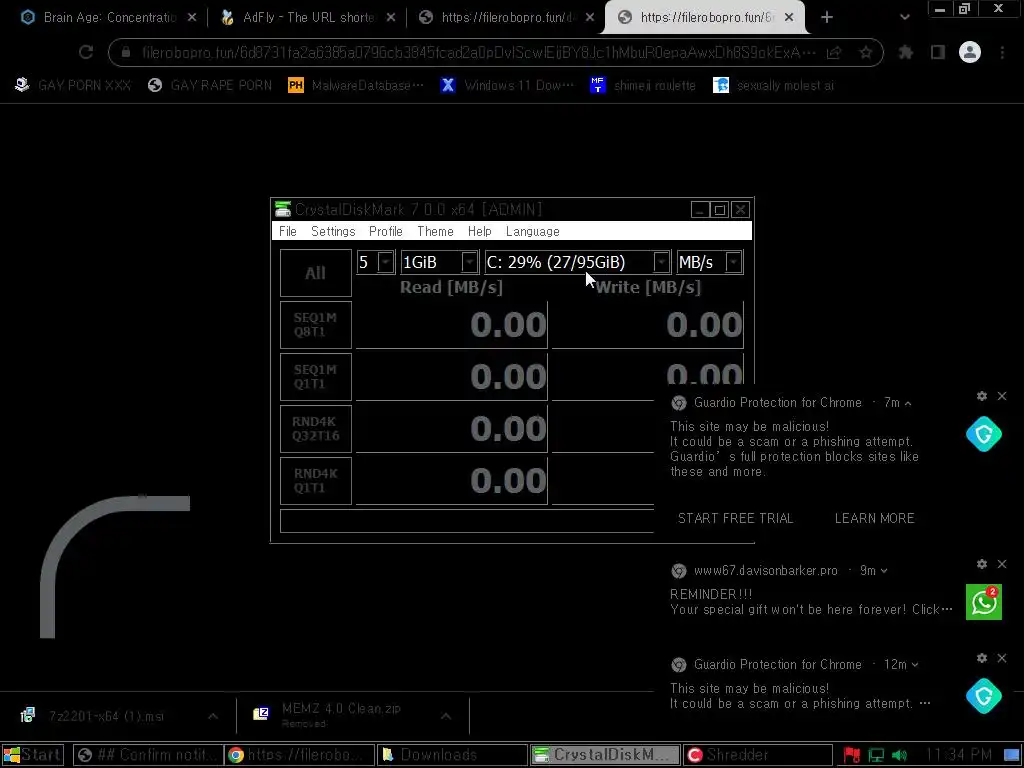1024x768 pixels.
Task: Open the Chrome extensions puzzle icon
Action: tap(905, 52)
